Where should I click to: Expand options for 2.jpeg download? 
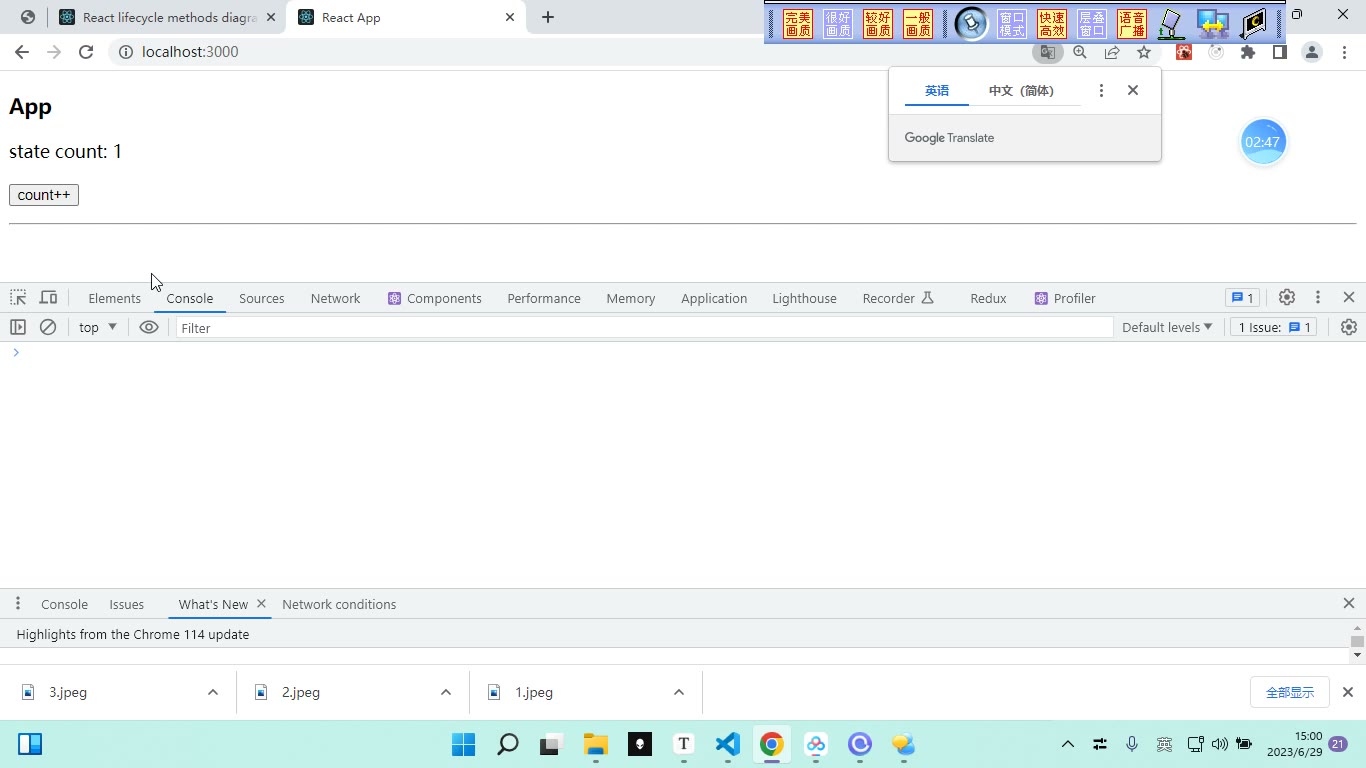445,692
